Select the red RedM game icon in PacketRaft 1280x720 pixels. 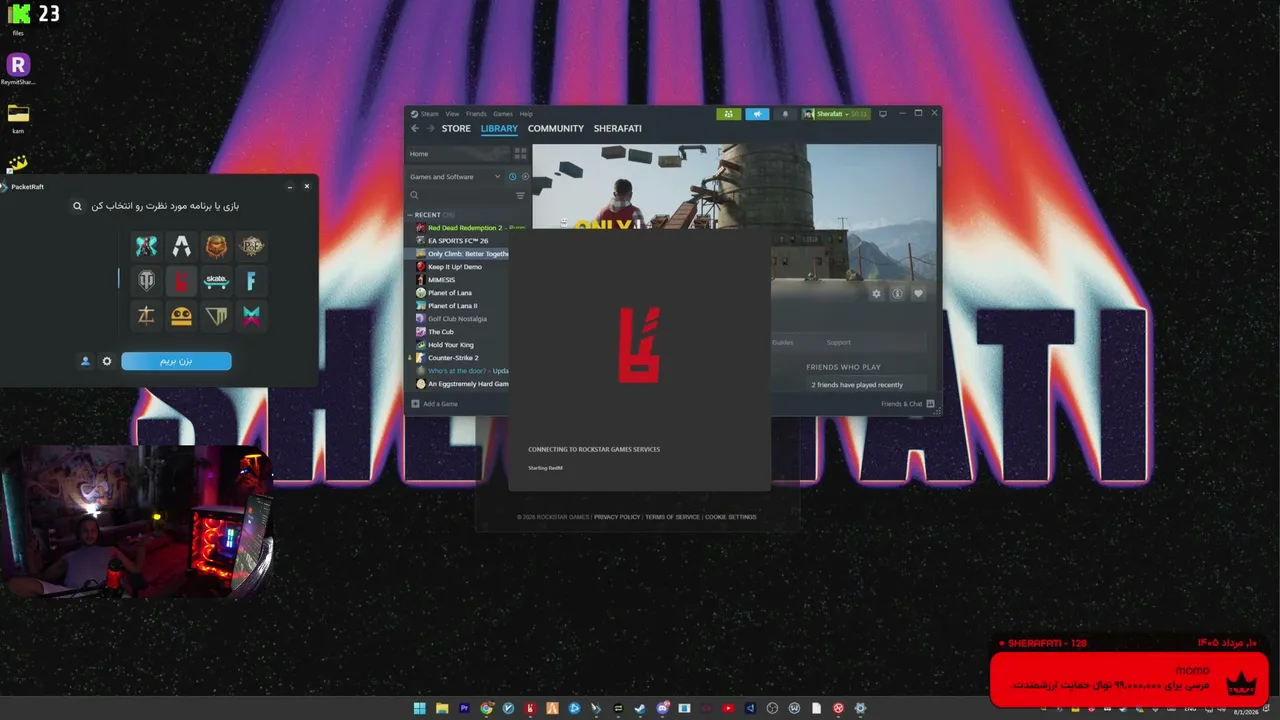(181, 281)
